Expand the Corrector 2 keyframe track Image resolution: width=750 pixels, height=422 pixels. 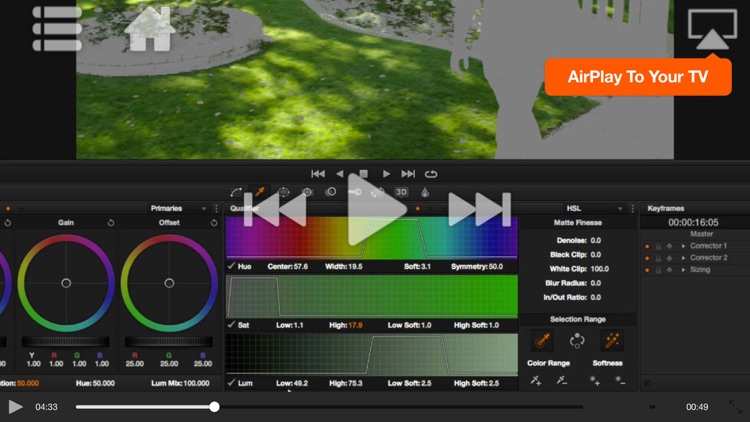click(x=683, y=258)
